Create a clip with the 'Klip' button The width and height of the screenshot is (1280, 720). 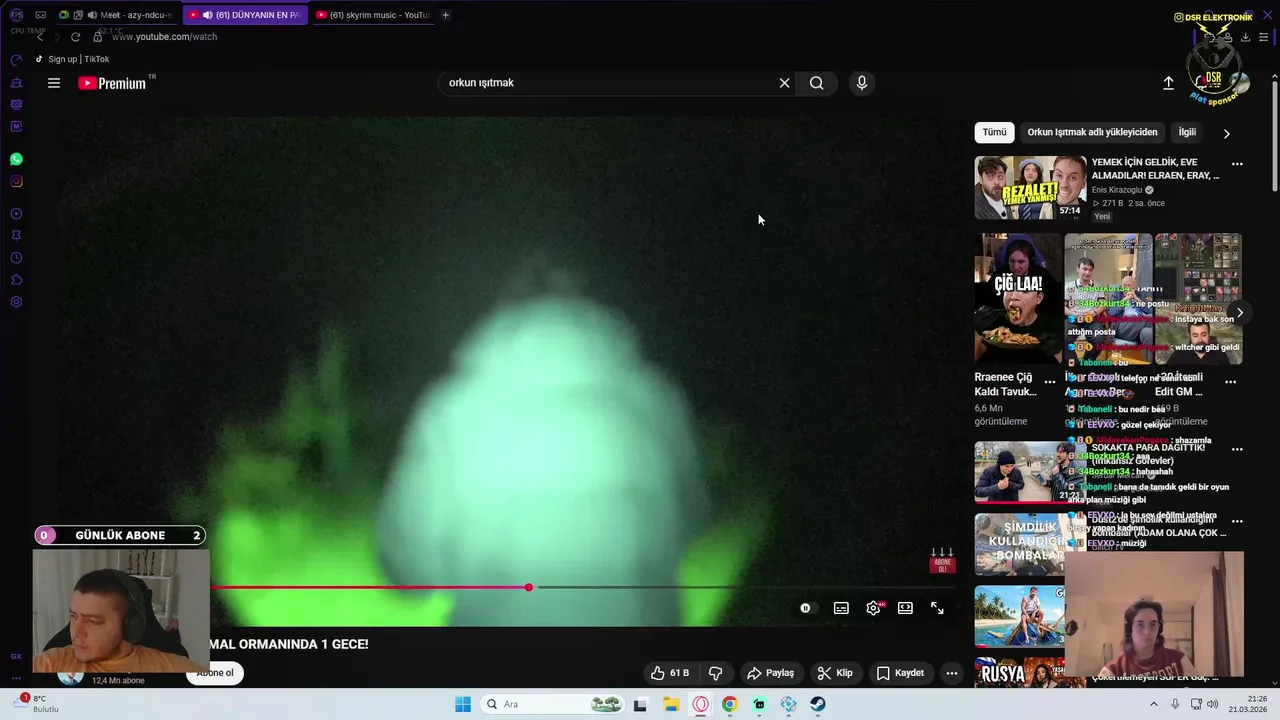[835, 673]
